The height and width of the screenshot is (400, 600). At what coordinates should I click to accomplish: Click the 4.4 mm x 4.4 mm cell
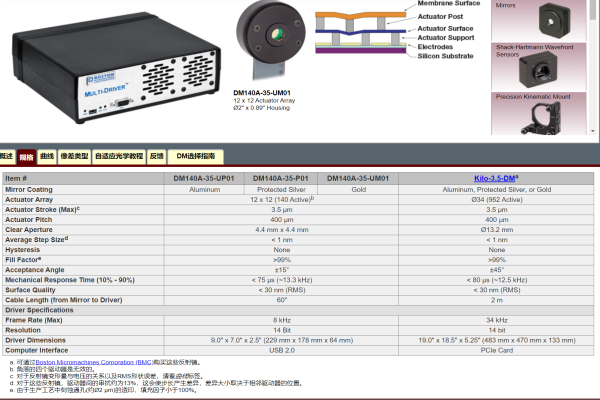281,230
